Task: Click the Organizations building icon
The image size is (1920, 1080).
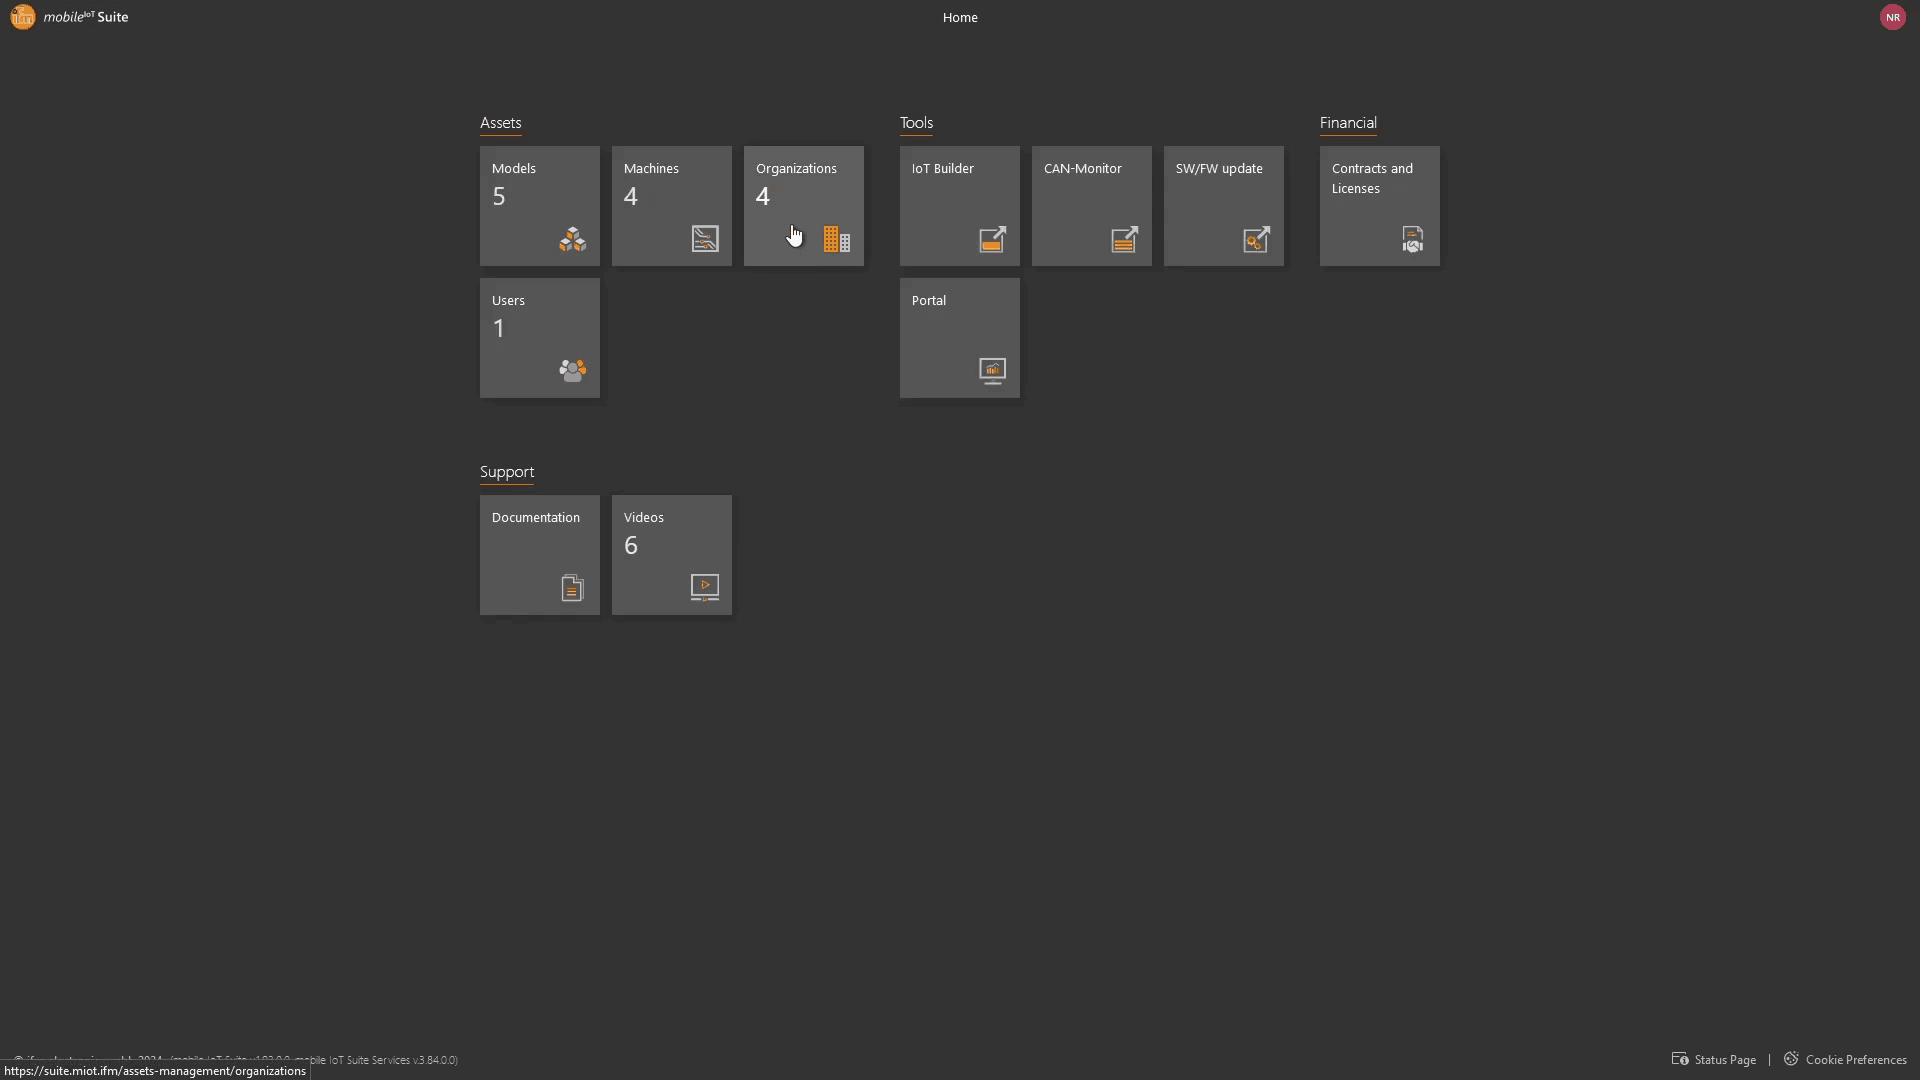Action: [x=836, y=239]
